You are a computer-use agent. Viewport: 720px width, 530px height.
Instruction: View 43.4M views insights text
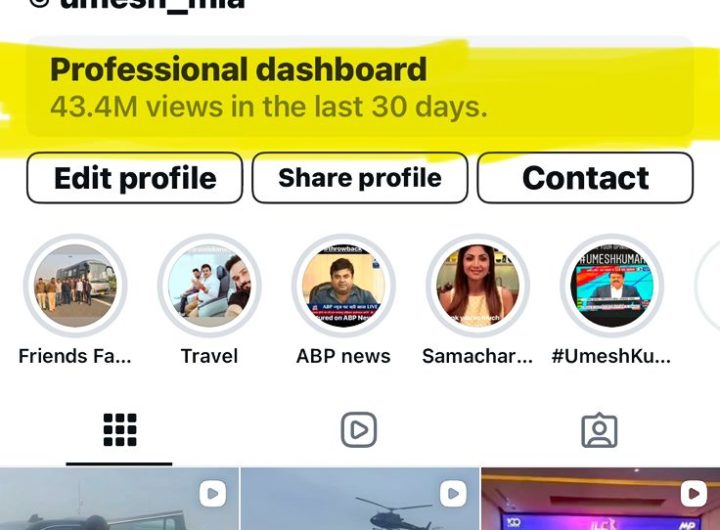click(x=269, y=107)
